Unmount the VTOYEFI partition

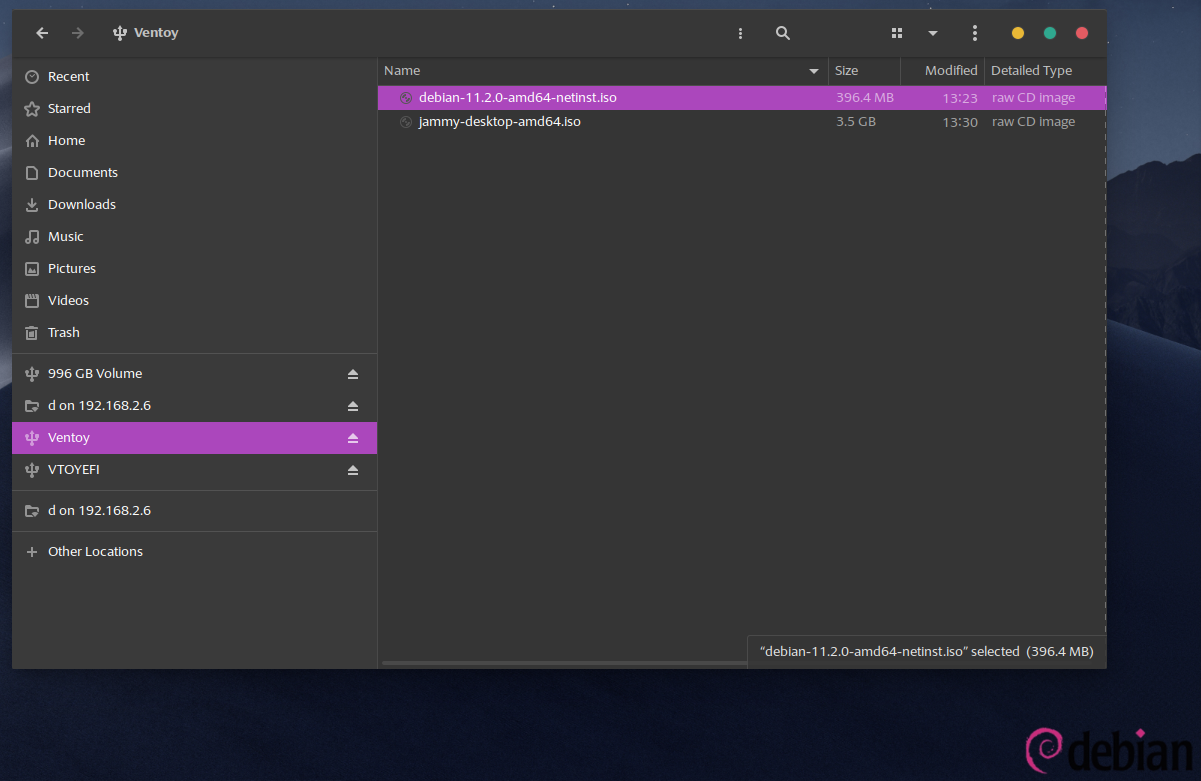[352, 470]
